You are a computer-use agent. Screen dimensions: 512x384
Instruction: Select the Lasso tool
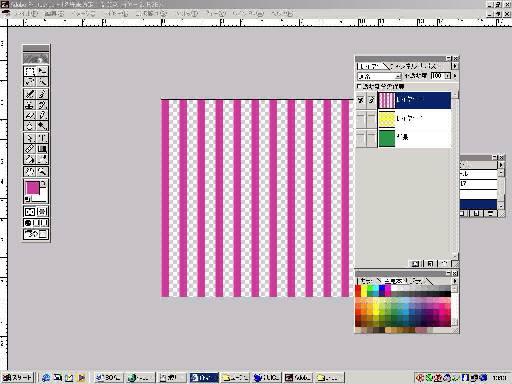tap(30, 81)
